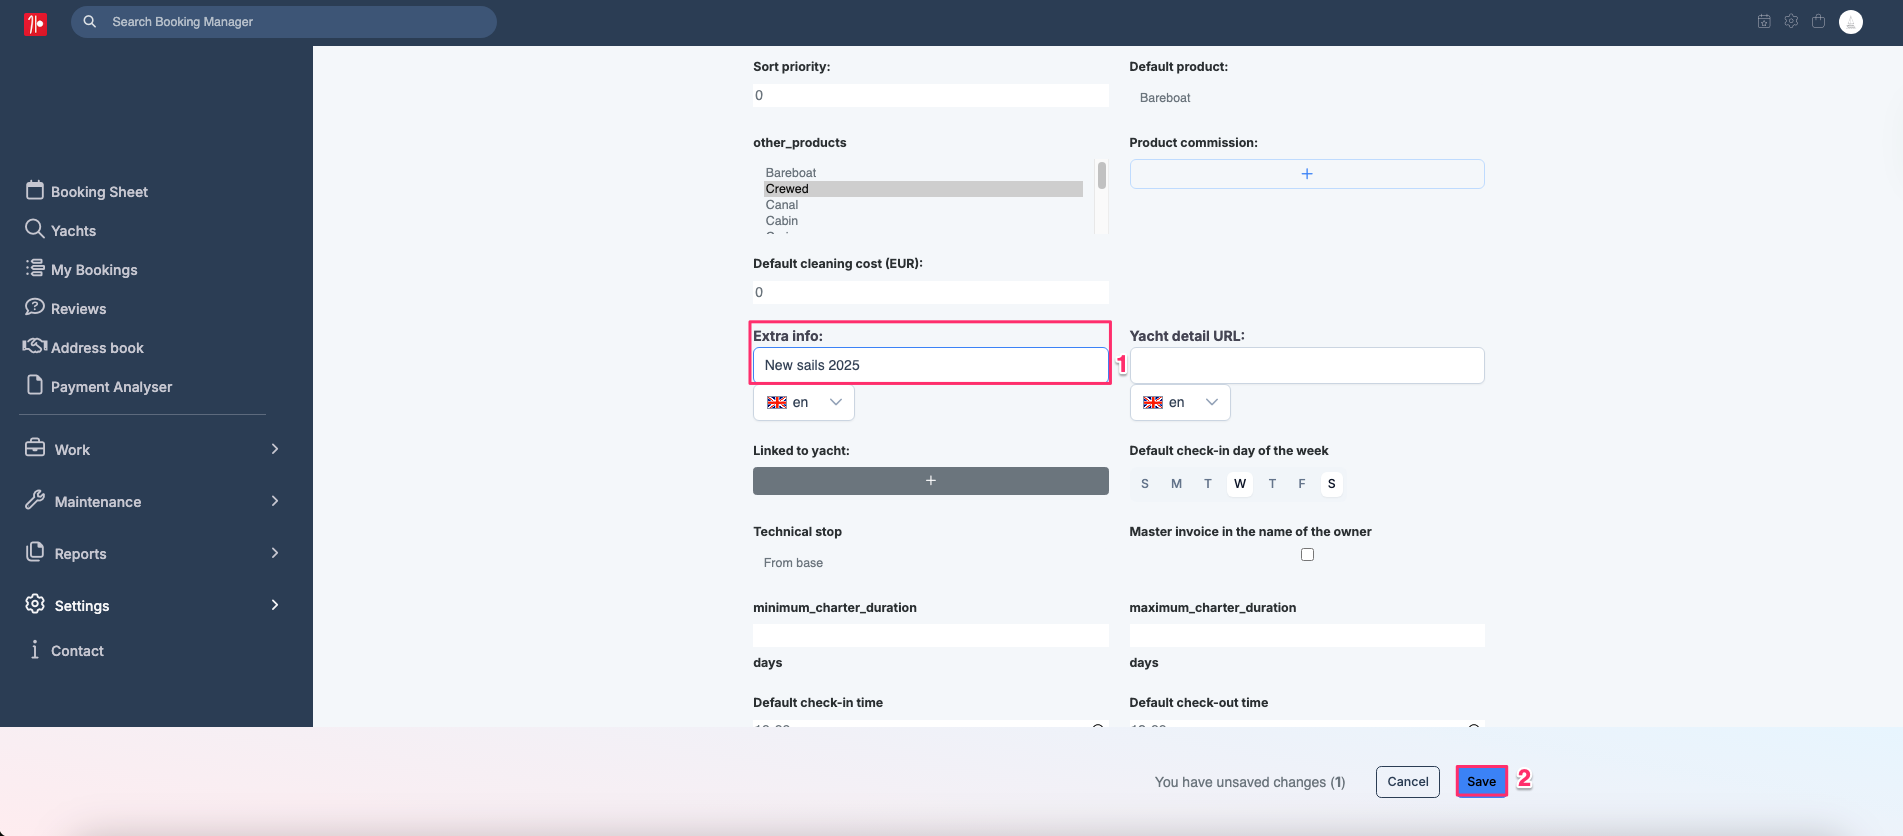Select Canal in other_products list
The height and width of the screenshot is (836, 1903).
(924, 205)
